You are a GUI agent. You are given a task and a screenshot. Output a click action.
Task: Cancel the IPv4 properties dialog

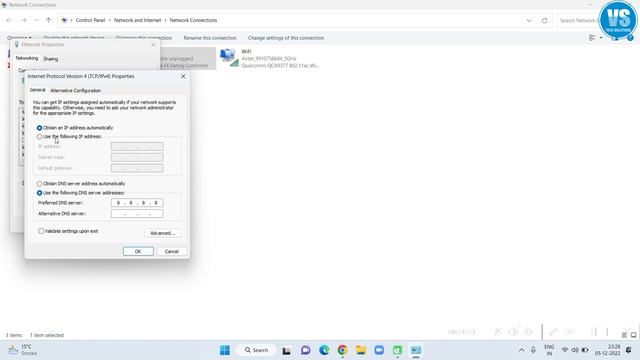coord(172,251)
